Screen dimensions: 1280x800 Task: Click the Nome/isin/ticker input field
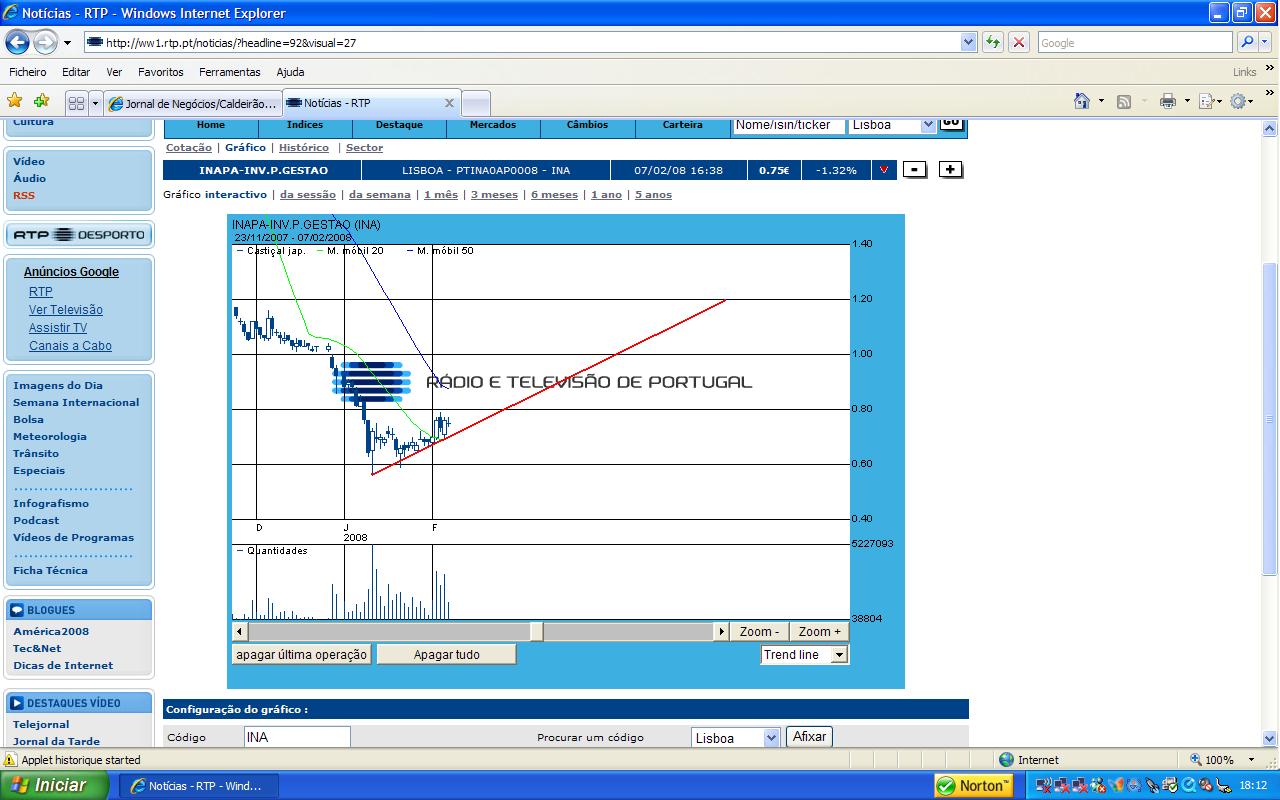tap(788, 125)
